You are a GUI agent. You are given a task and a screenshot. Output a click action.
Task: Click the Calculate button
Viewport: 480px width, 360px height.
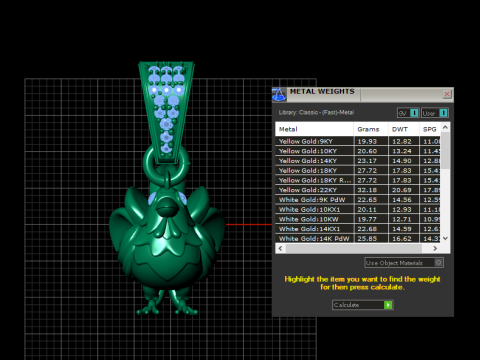pyautogui.click(x=363, y=305)
